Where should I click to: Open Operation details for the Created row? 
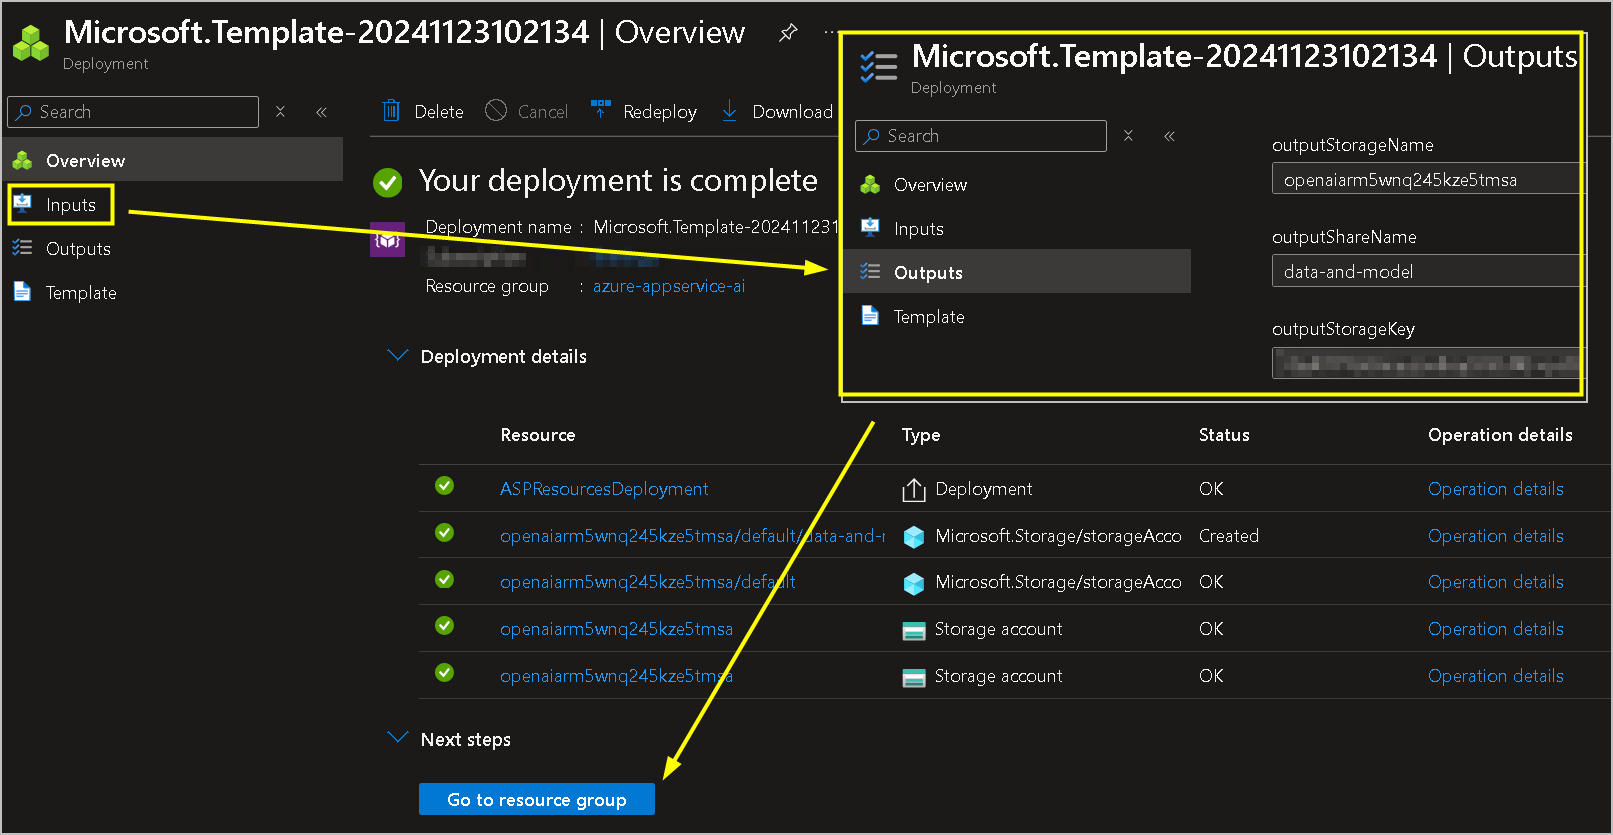[x=1496, y=536]
